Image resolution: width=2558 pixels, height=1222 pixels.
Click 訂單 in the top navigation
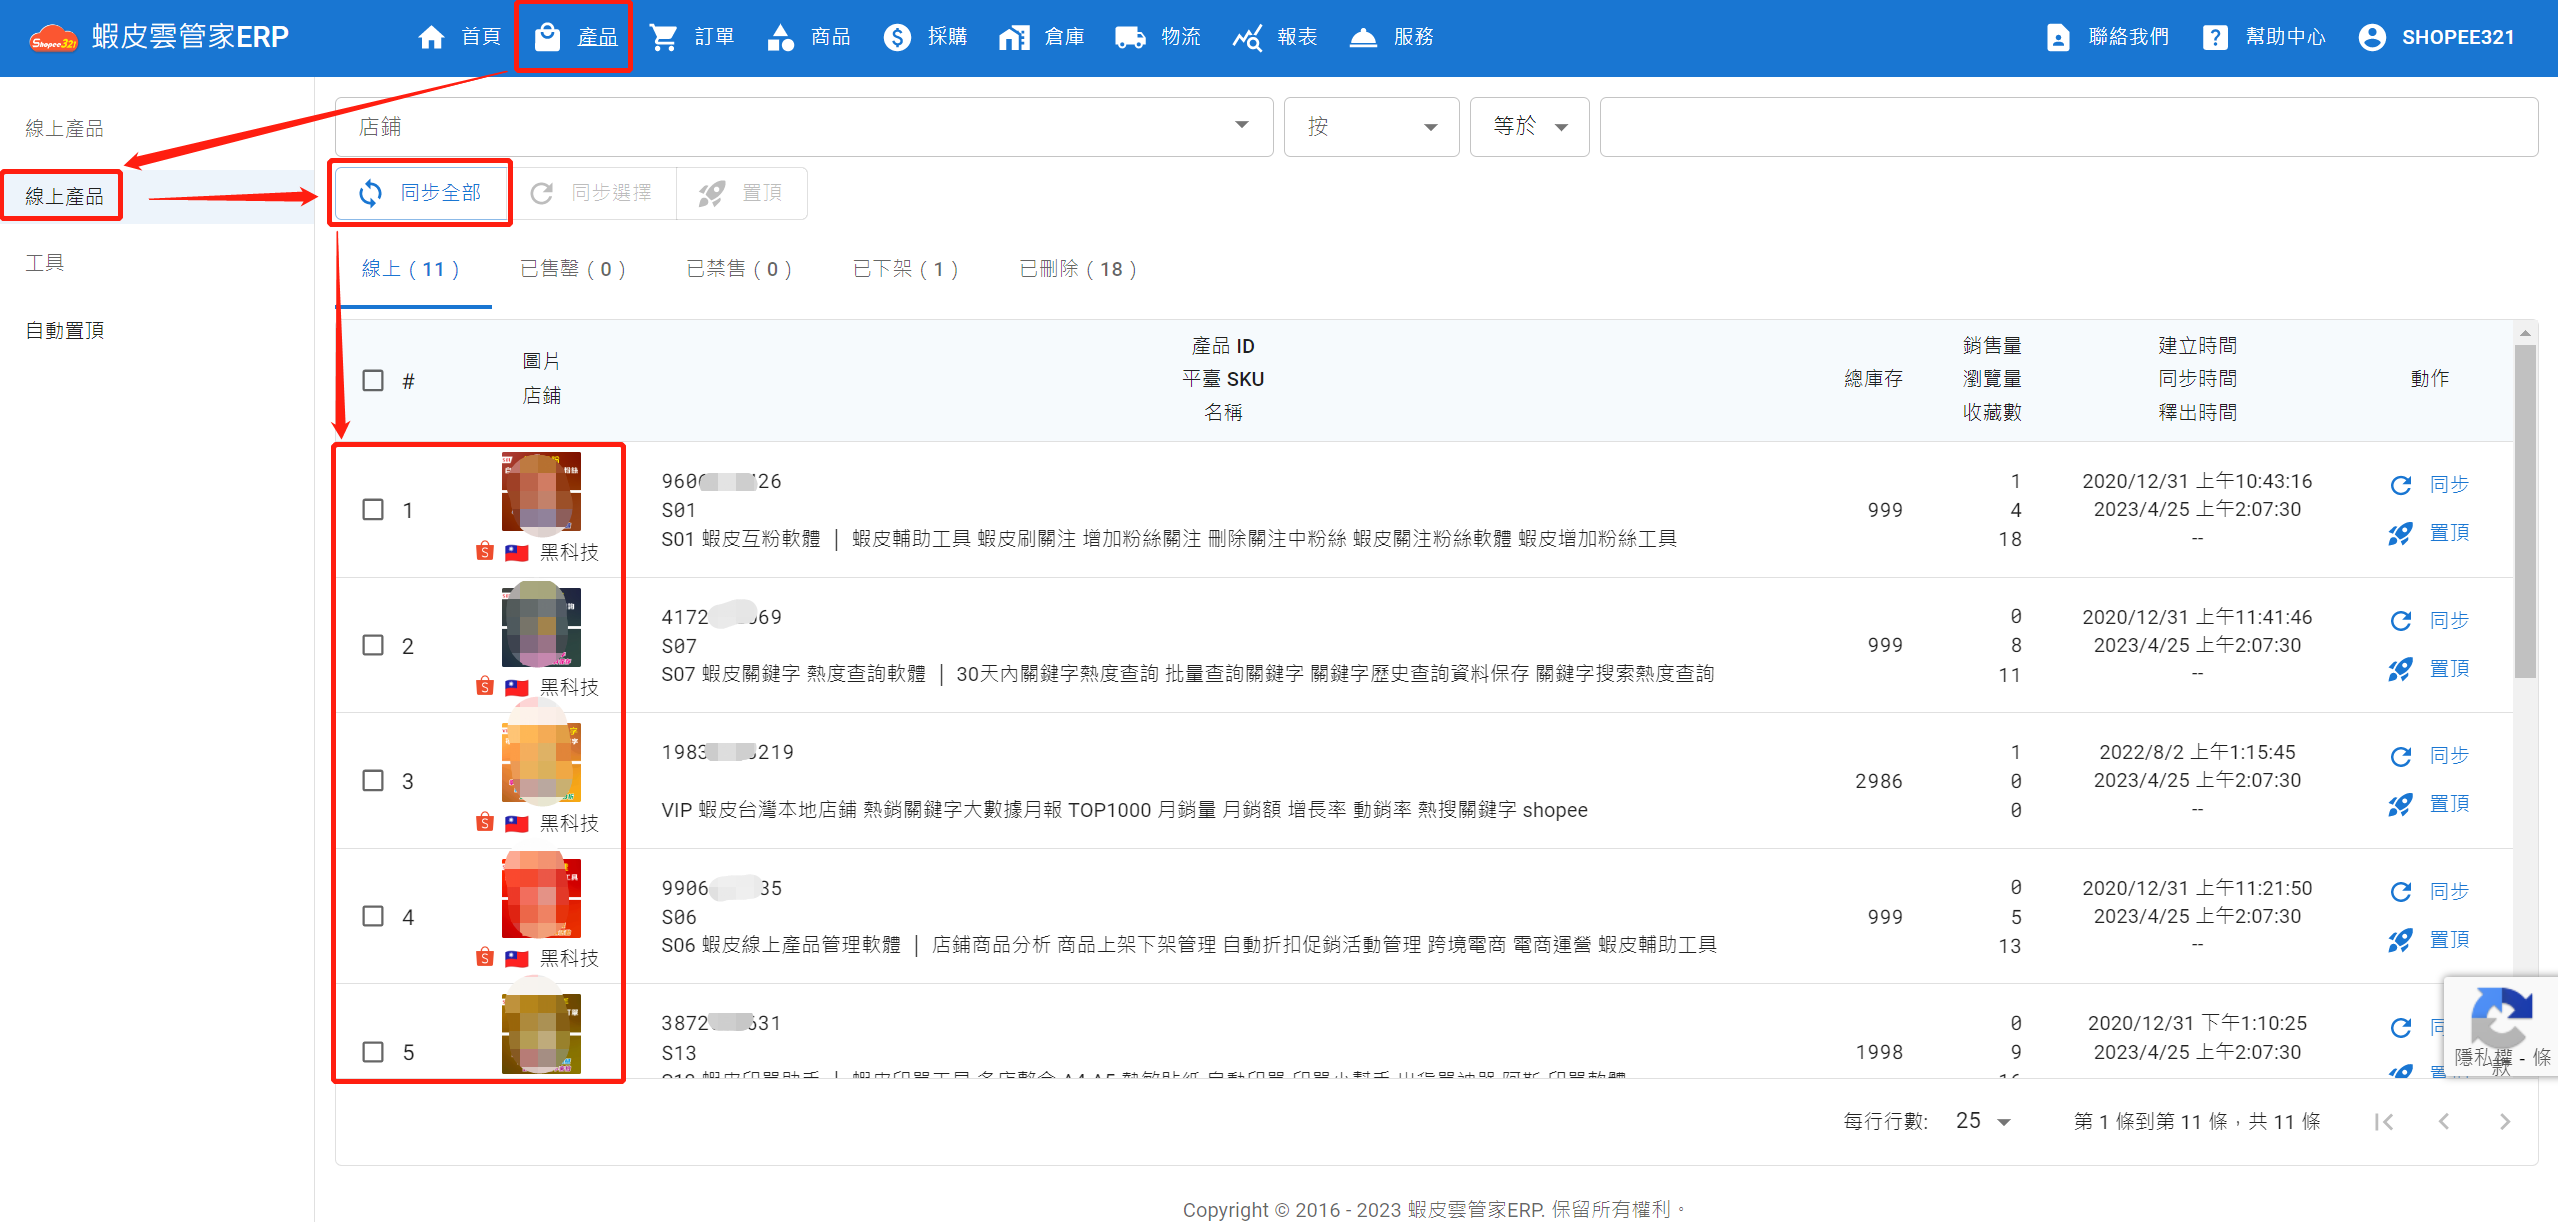coord(714,37)
